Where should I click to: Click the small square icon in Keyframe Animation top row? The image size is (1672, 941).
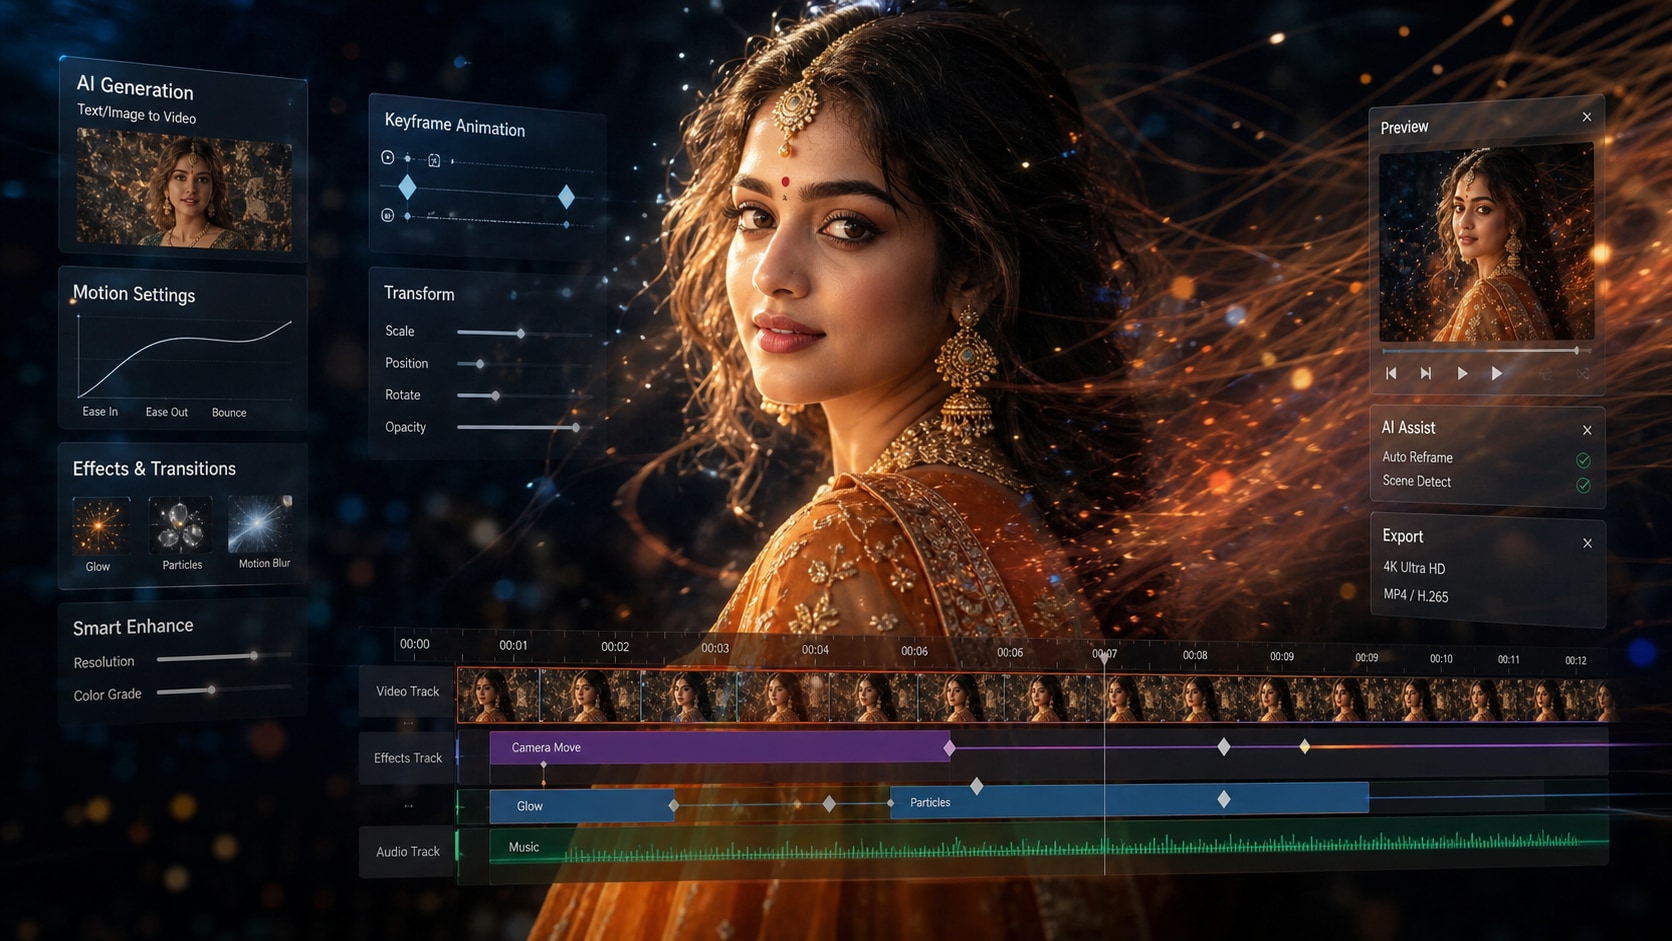point(434,160)
